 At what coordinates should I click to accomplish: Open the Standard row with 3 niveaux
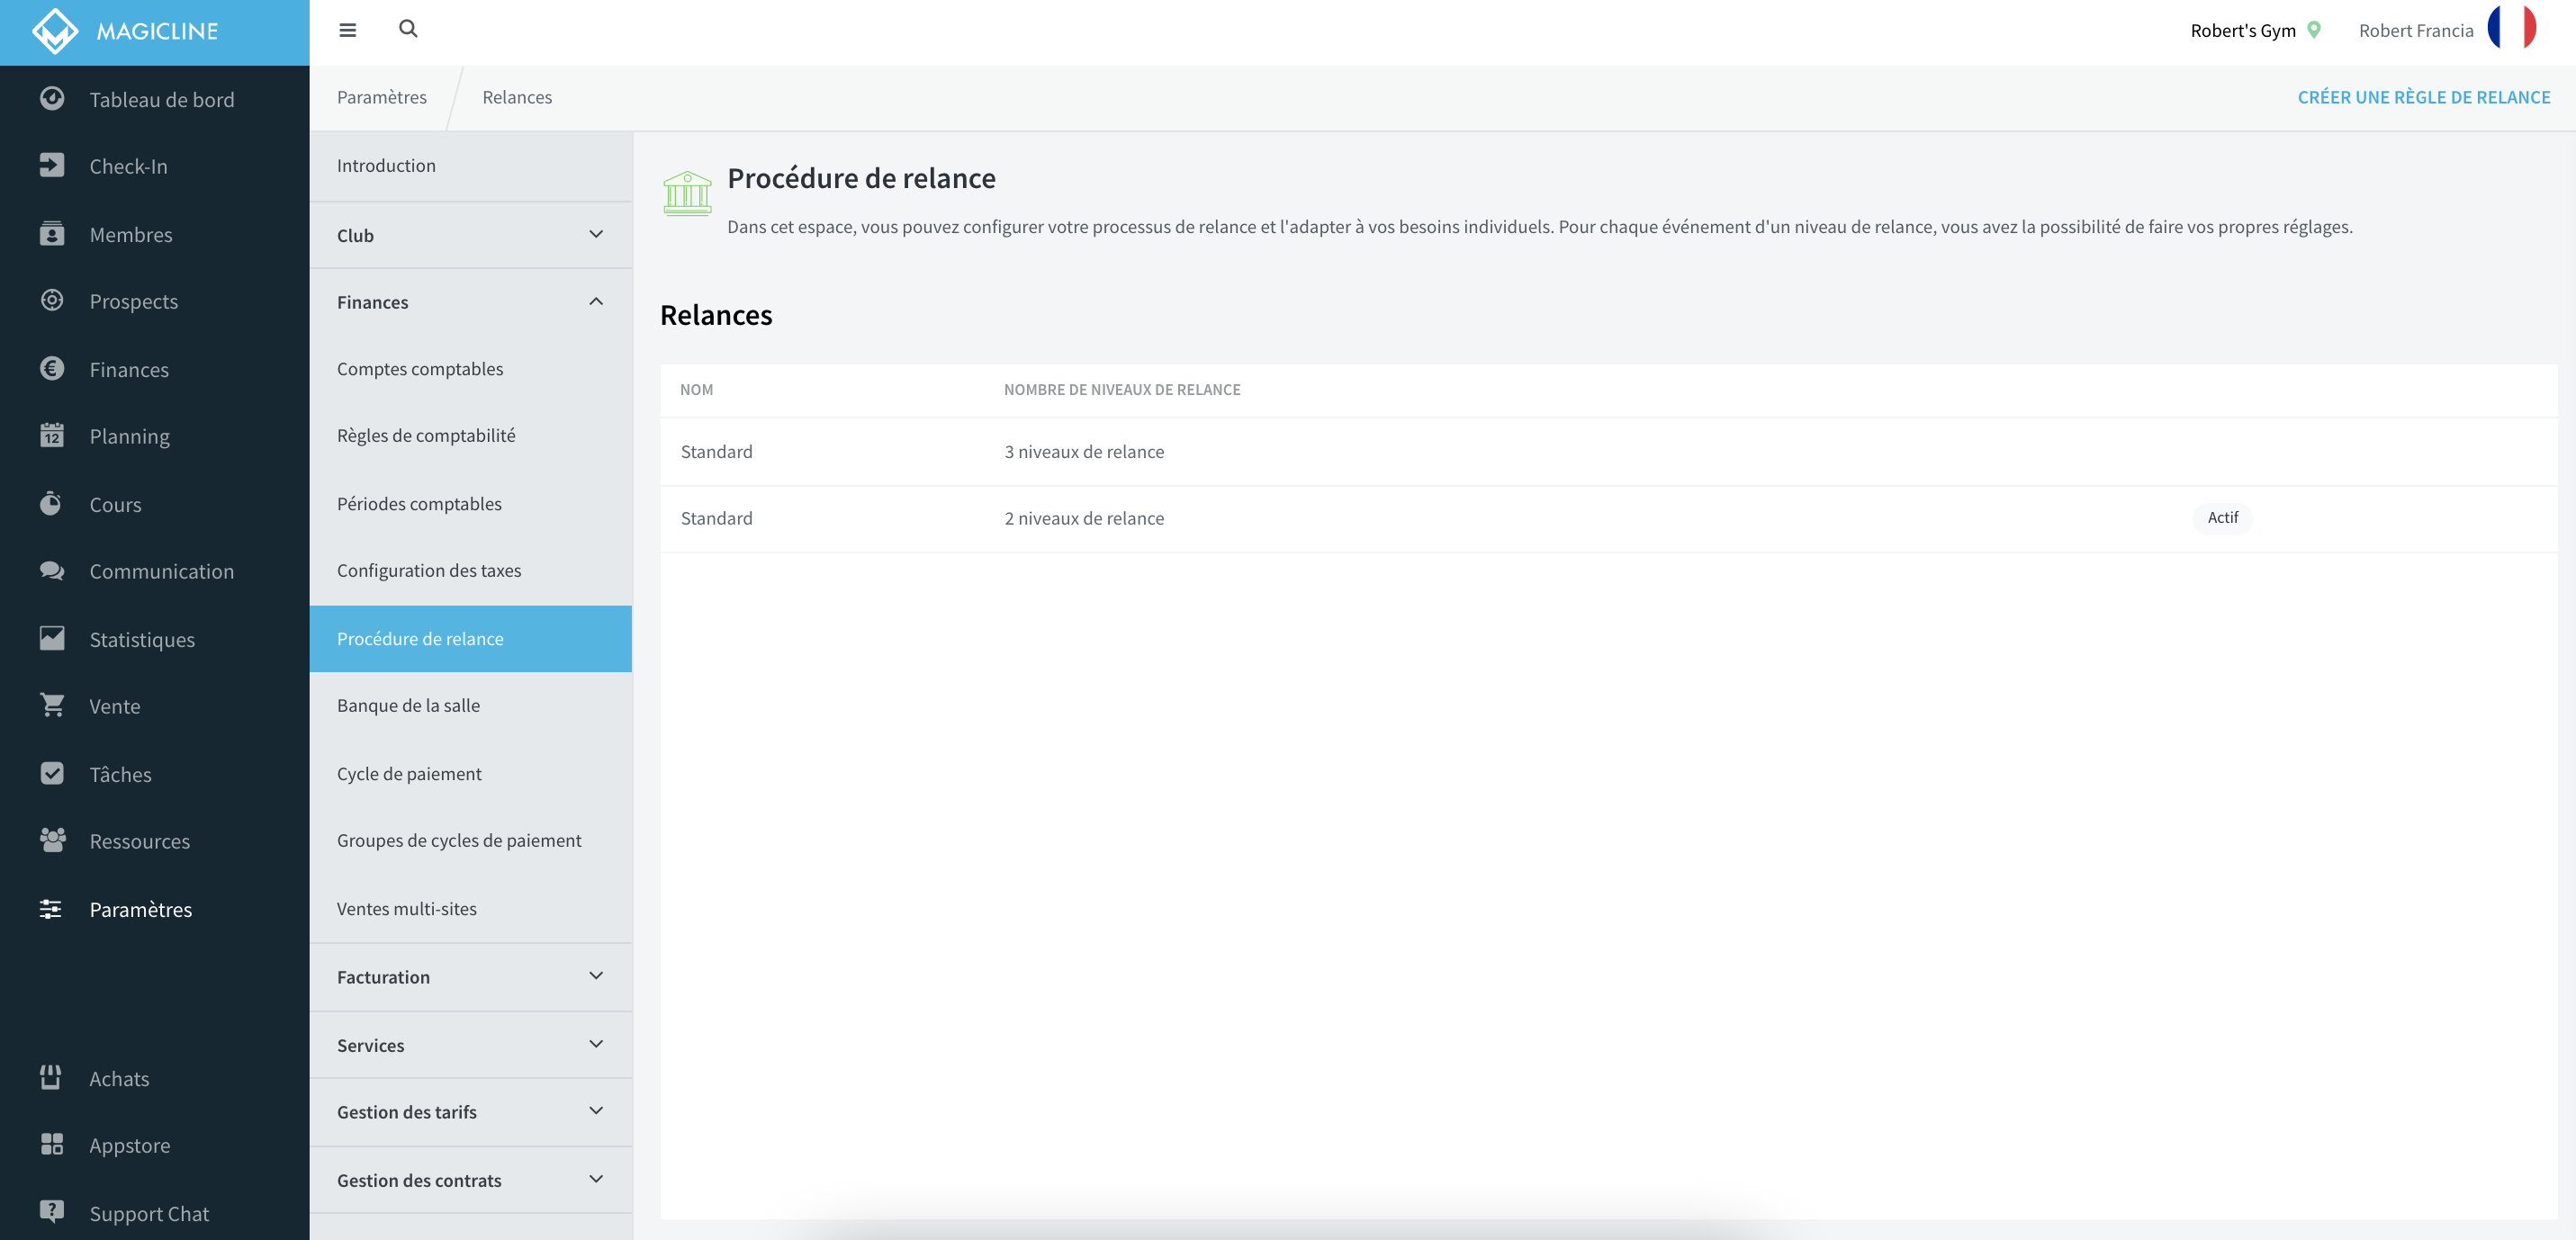coord(1608,452)
